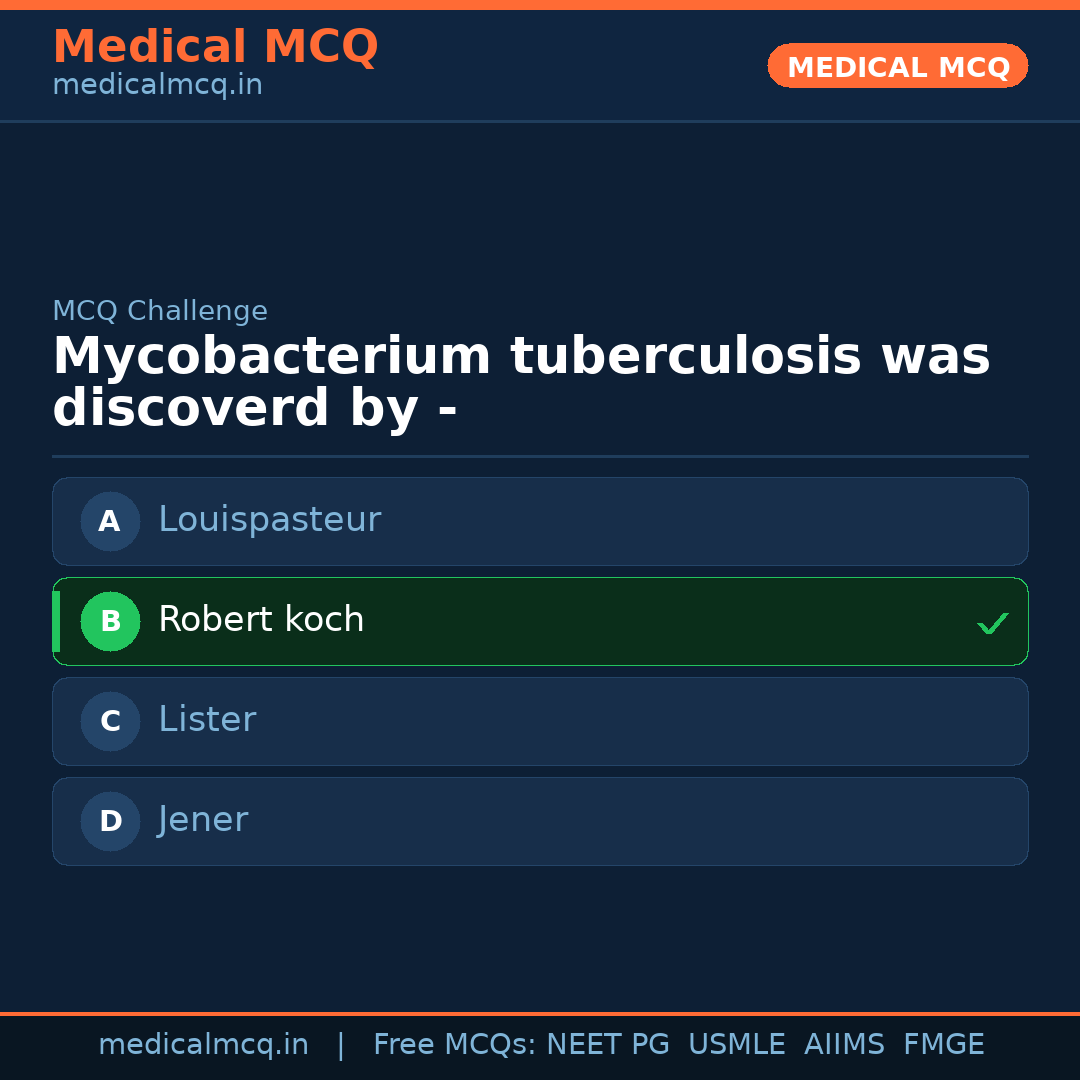Click the question text about Mycobacterium tuberculosis
The image size is (1080, 1080).
coord(520,380)
